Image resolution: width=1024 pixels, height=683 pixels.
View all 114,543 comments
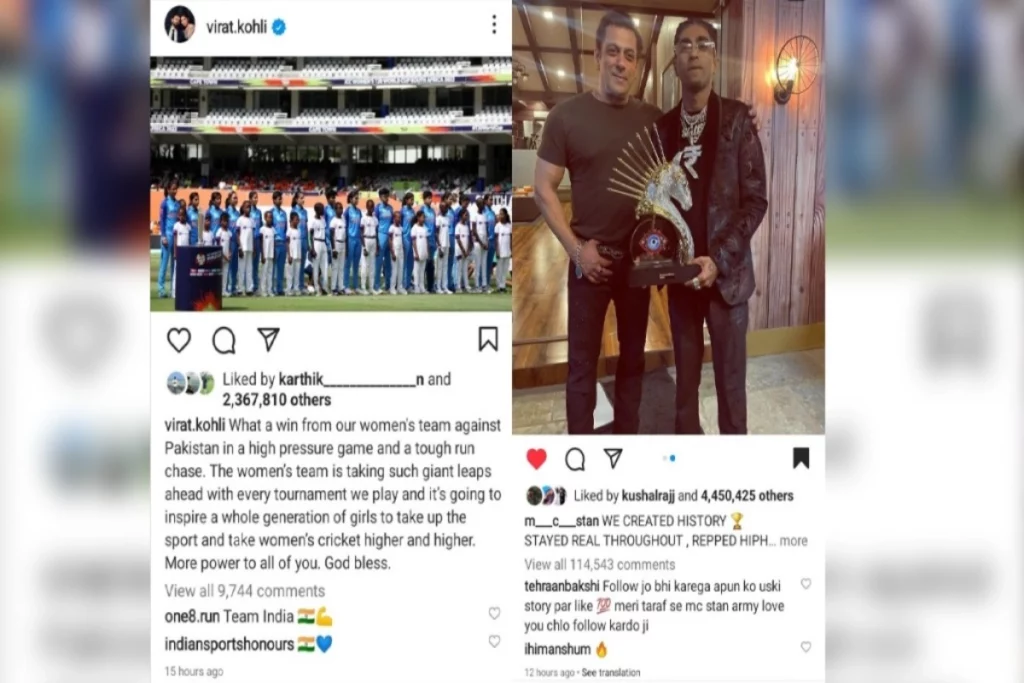tap(600, 564)
